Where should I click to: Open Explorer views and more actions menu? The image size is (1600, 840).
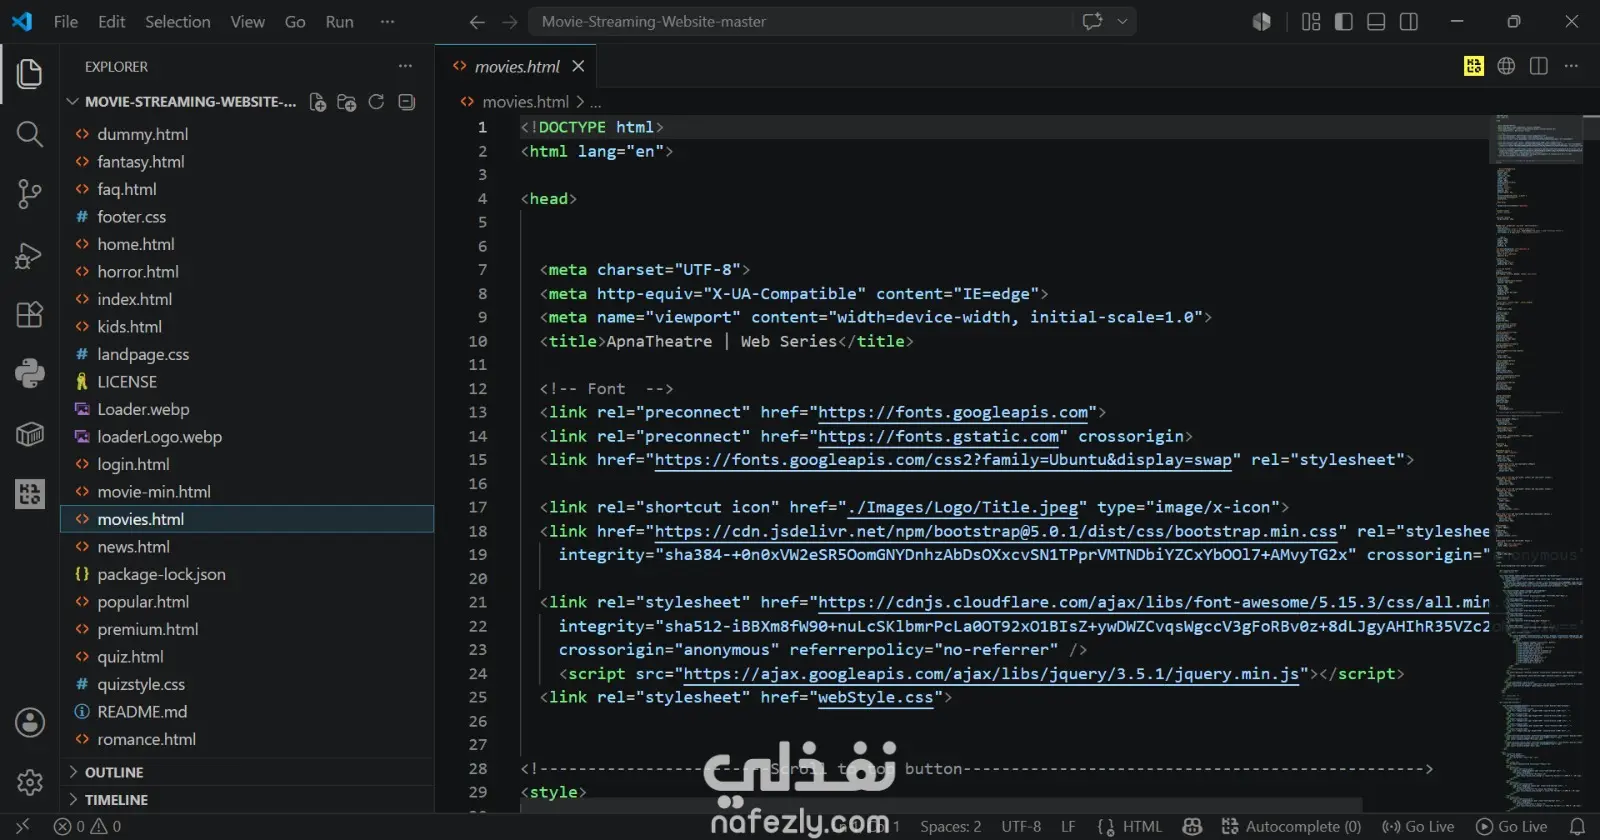tap(405, 66)
